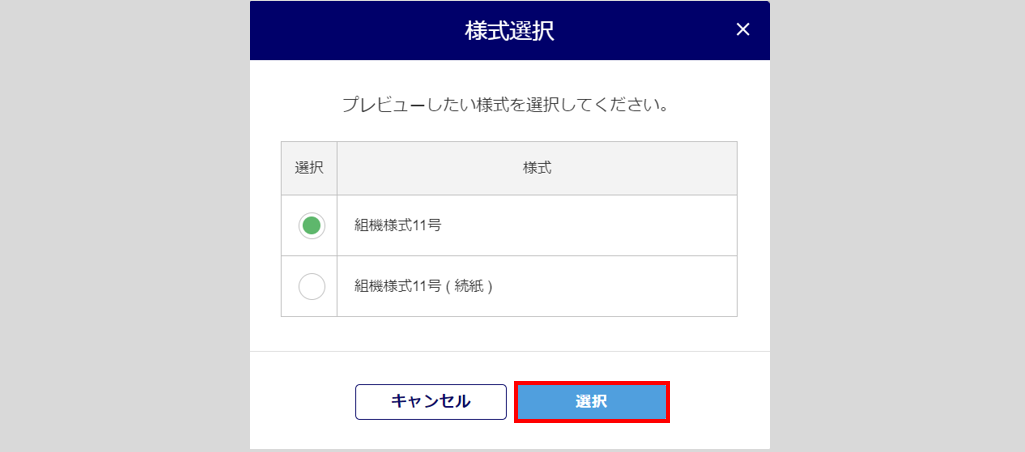Click blank footer area left of キャンセル

300,402
